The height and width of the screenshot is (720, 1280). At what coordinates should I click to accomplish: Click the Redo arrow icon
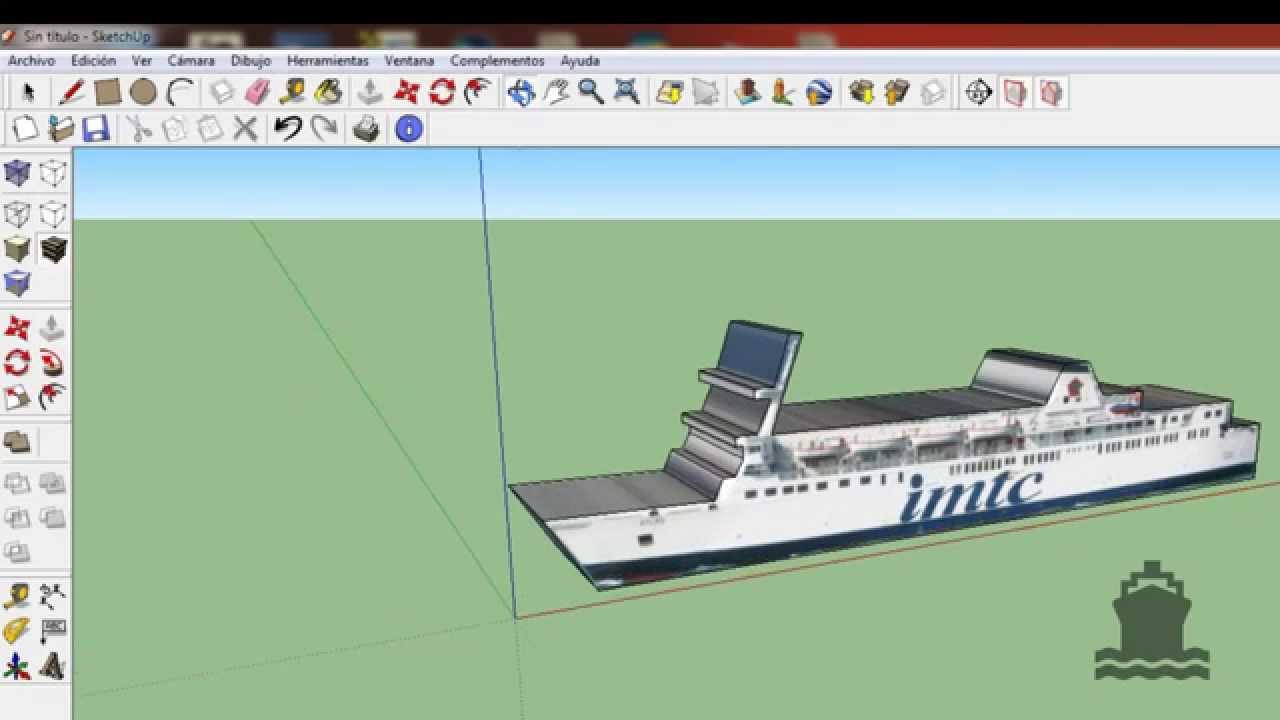pyautogui.click(x=324, y=128)
